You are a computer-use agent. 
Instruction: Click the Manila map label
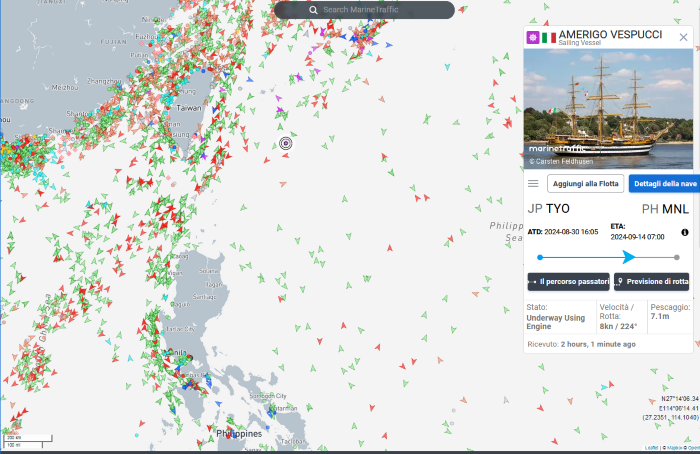click(x=178, y=353)
